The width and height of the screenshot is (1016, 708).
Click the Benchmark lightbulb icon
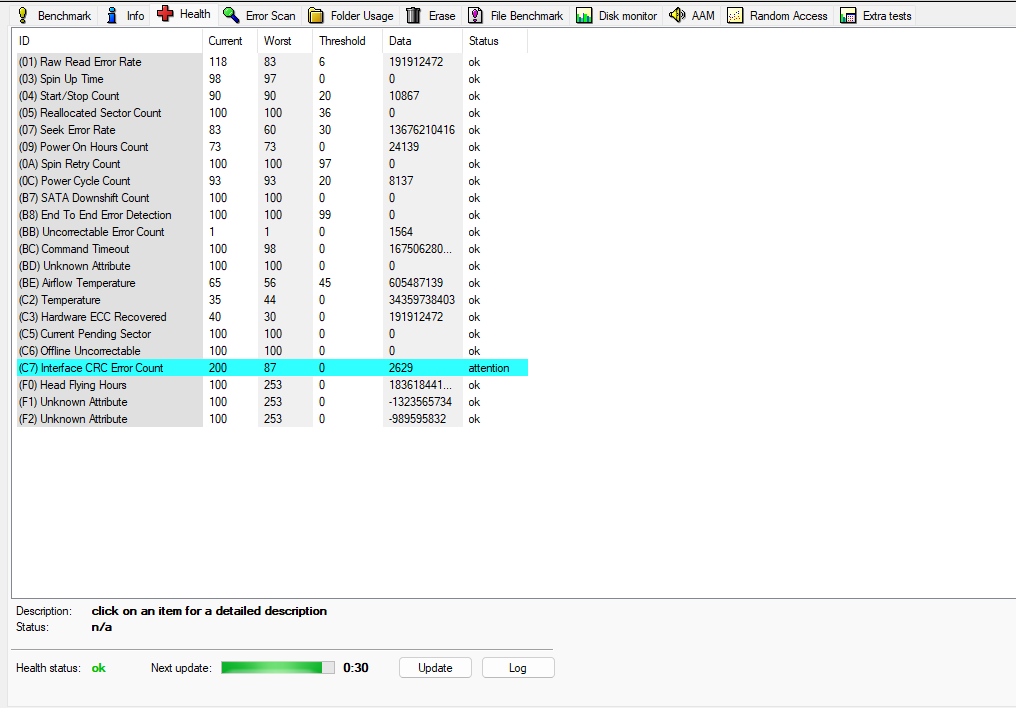pos(22,16)
